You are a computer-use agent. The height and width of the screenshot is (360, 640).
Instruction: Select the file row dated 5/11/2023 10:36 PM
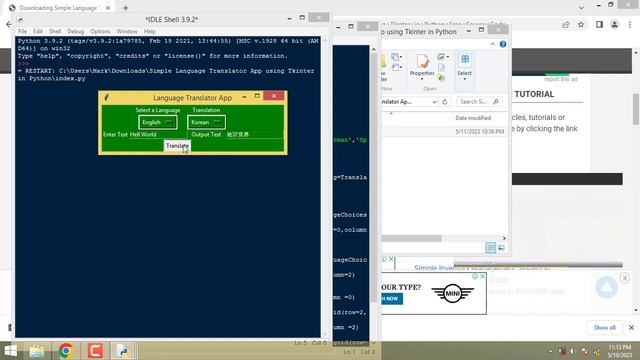click(x=445, y=131)
